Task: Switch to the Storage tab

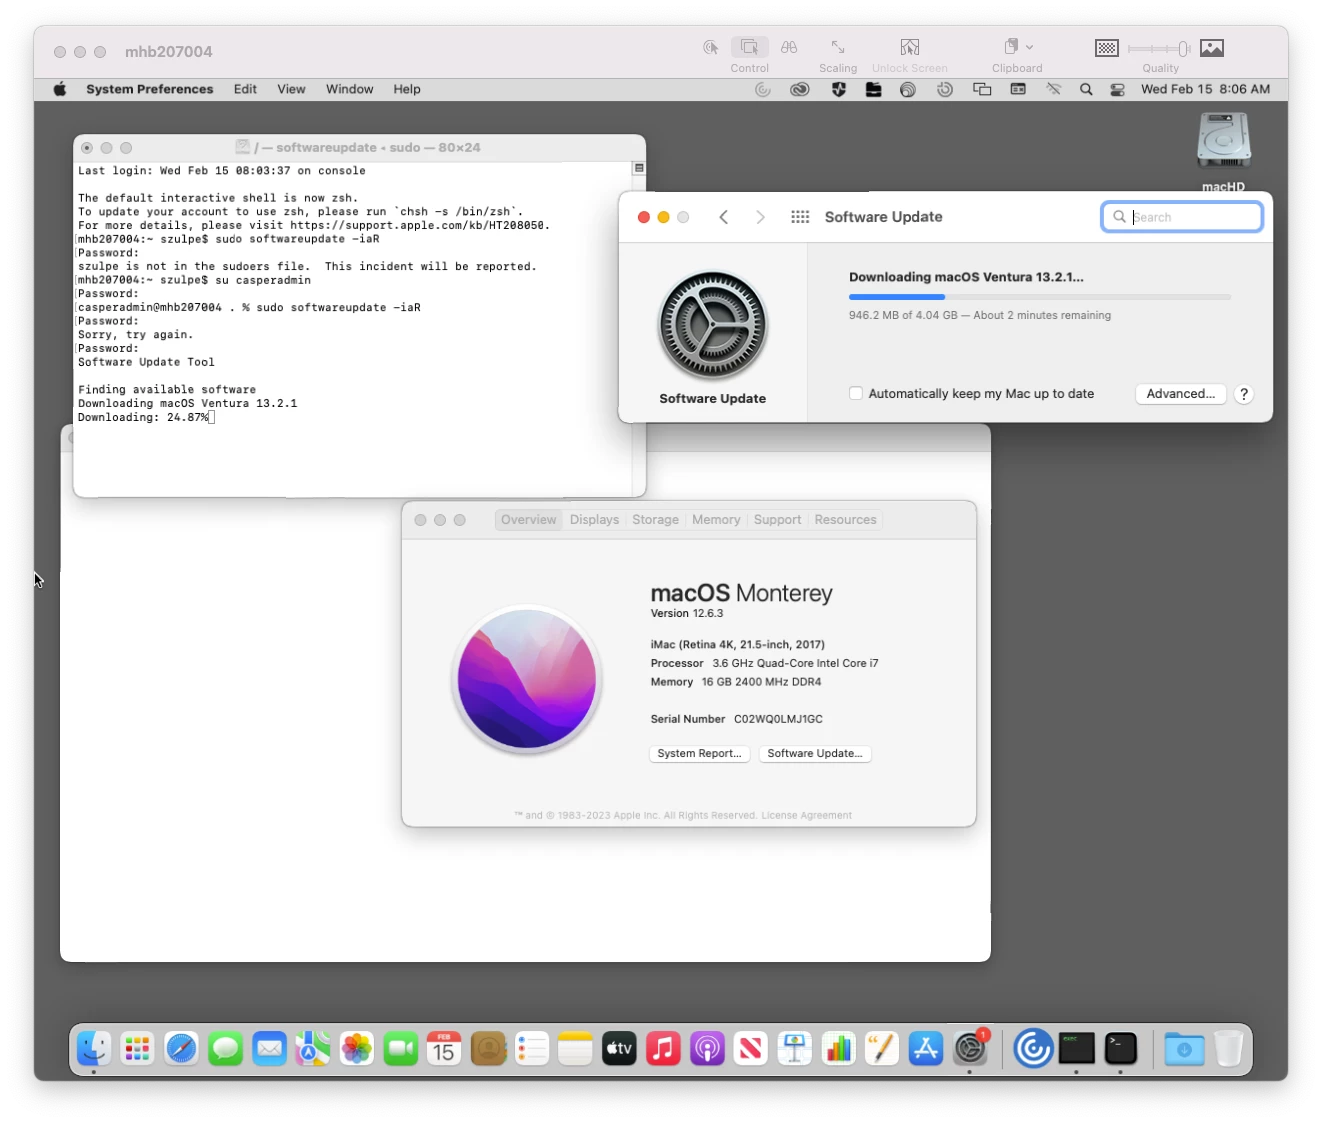Action: [655, 520]
